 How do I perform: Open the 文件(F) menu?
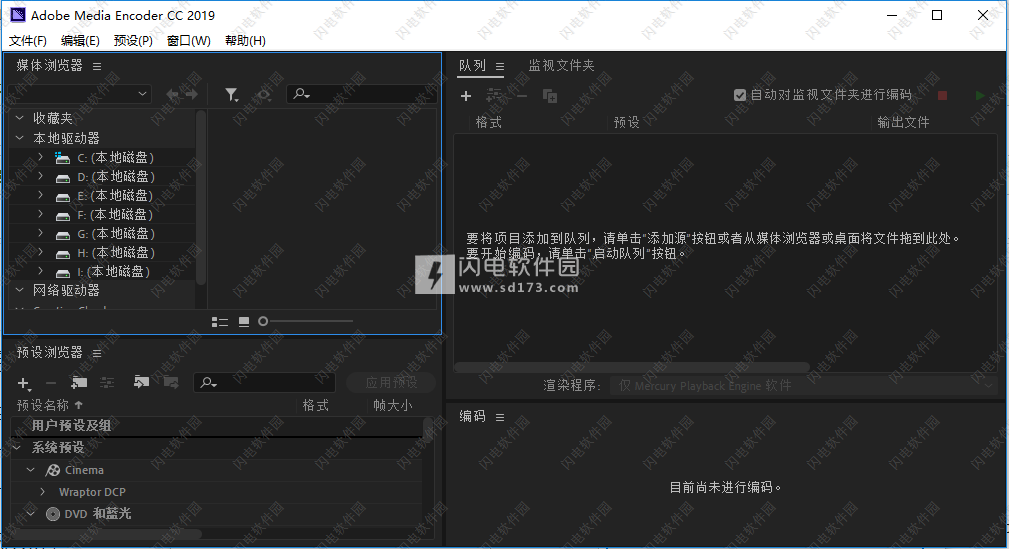(x=28, y=41)
